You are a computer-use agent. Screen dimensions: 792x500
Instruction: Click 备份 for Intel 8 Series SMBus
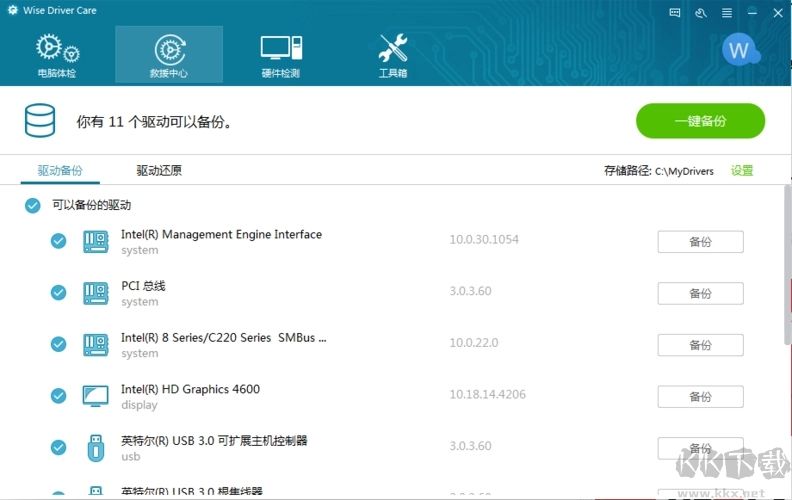click(x=701, y=345)
